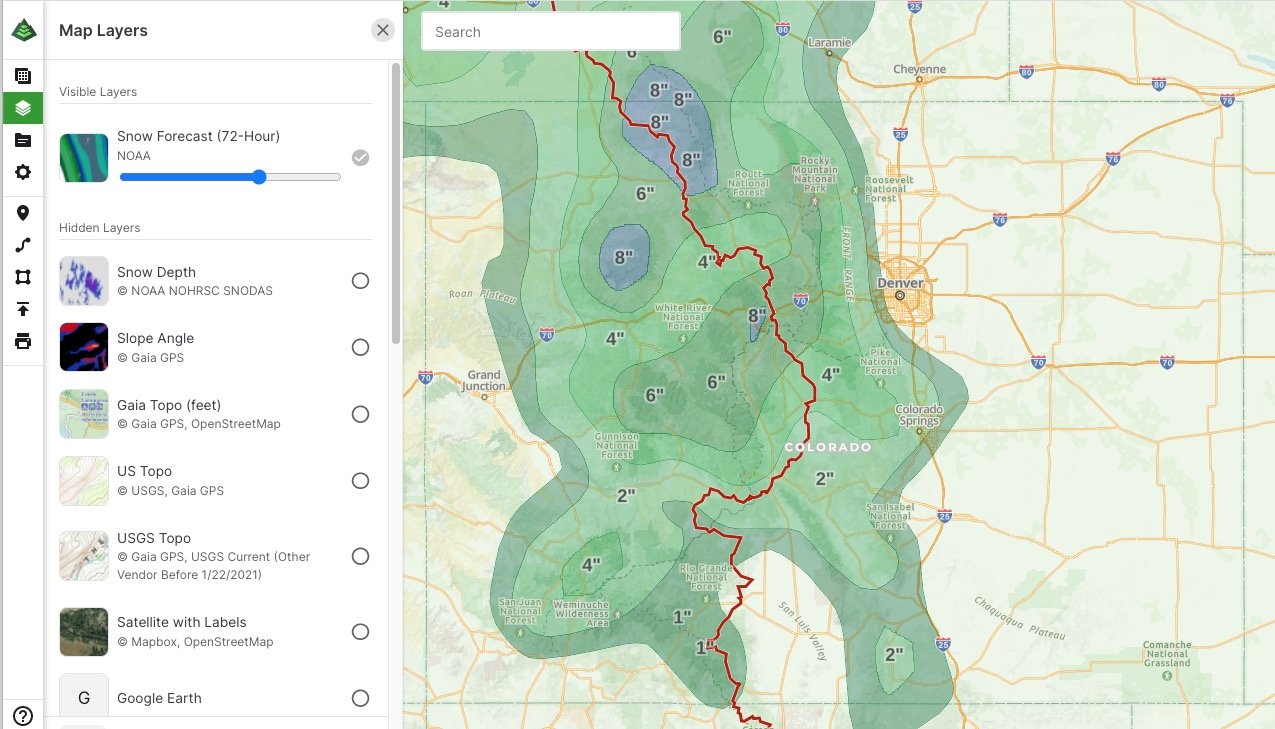Select 'US Topo' layer name text
The height and width of the screenshot is (729, 1275).
[x=144, y=471]
